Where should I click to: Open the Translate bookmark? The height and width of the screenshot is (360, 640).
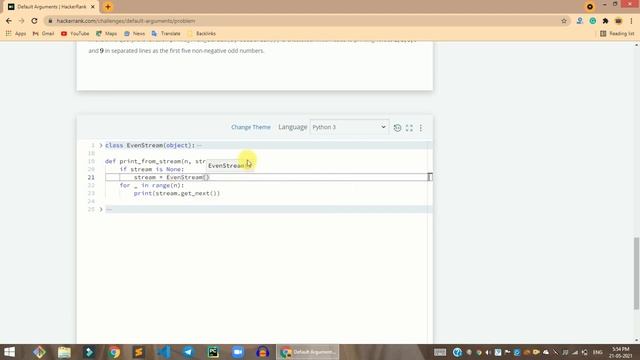tap(166, 33)
